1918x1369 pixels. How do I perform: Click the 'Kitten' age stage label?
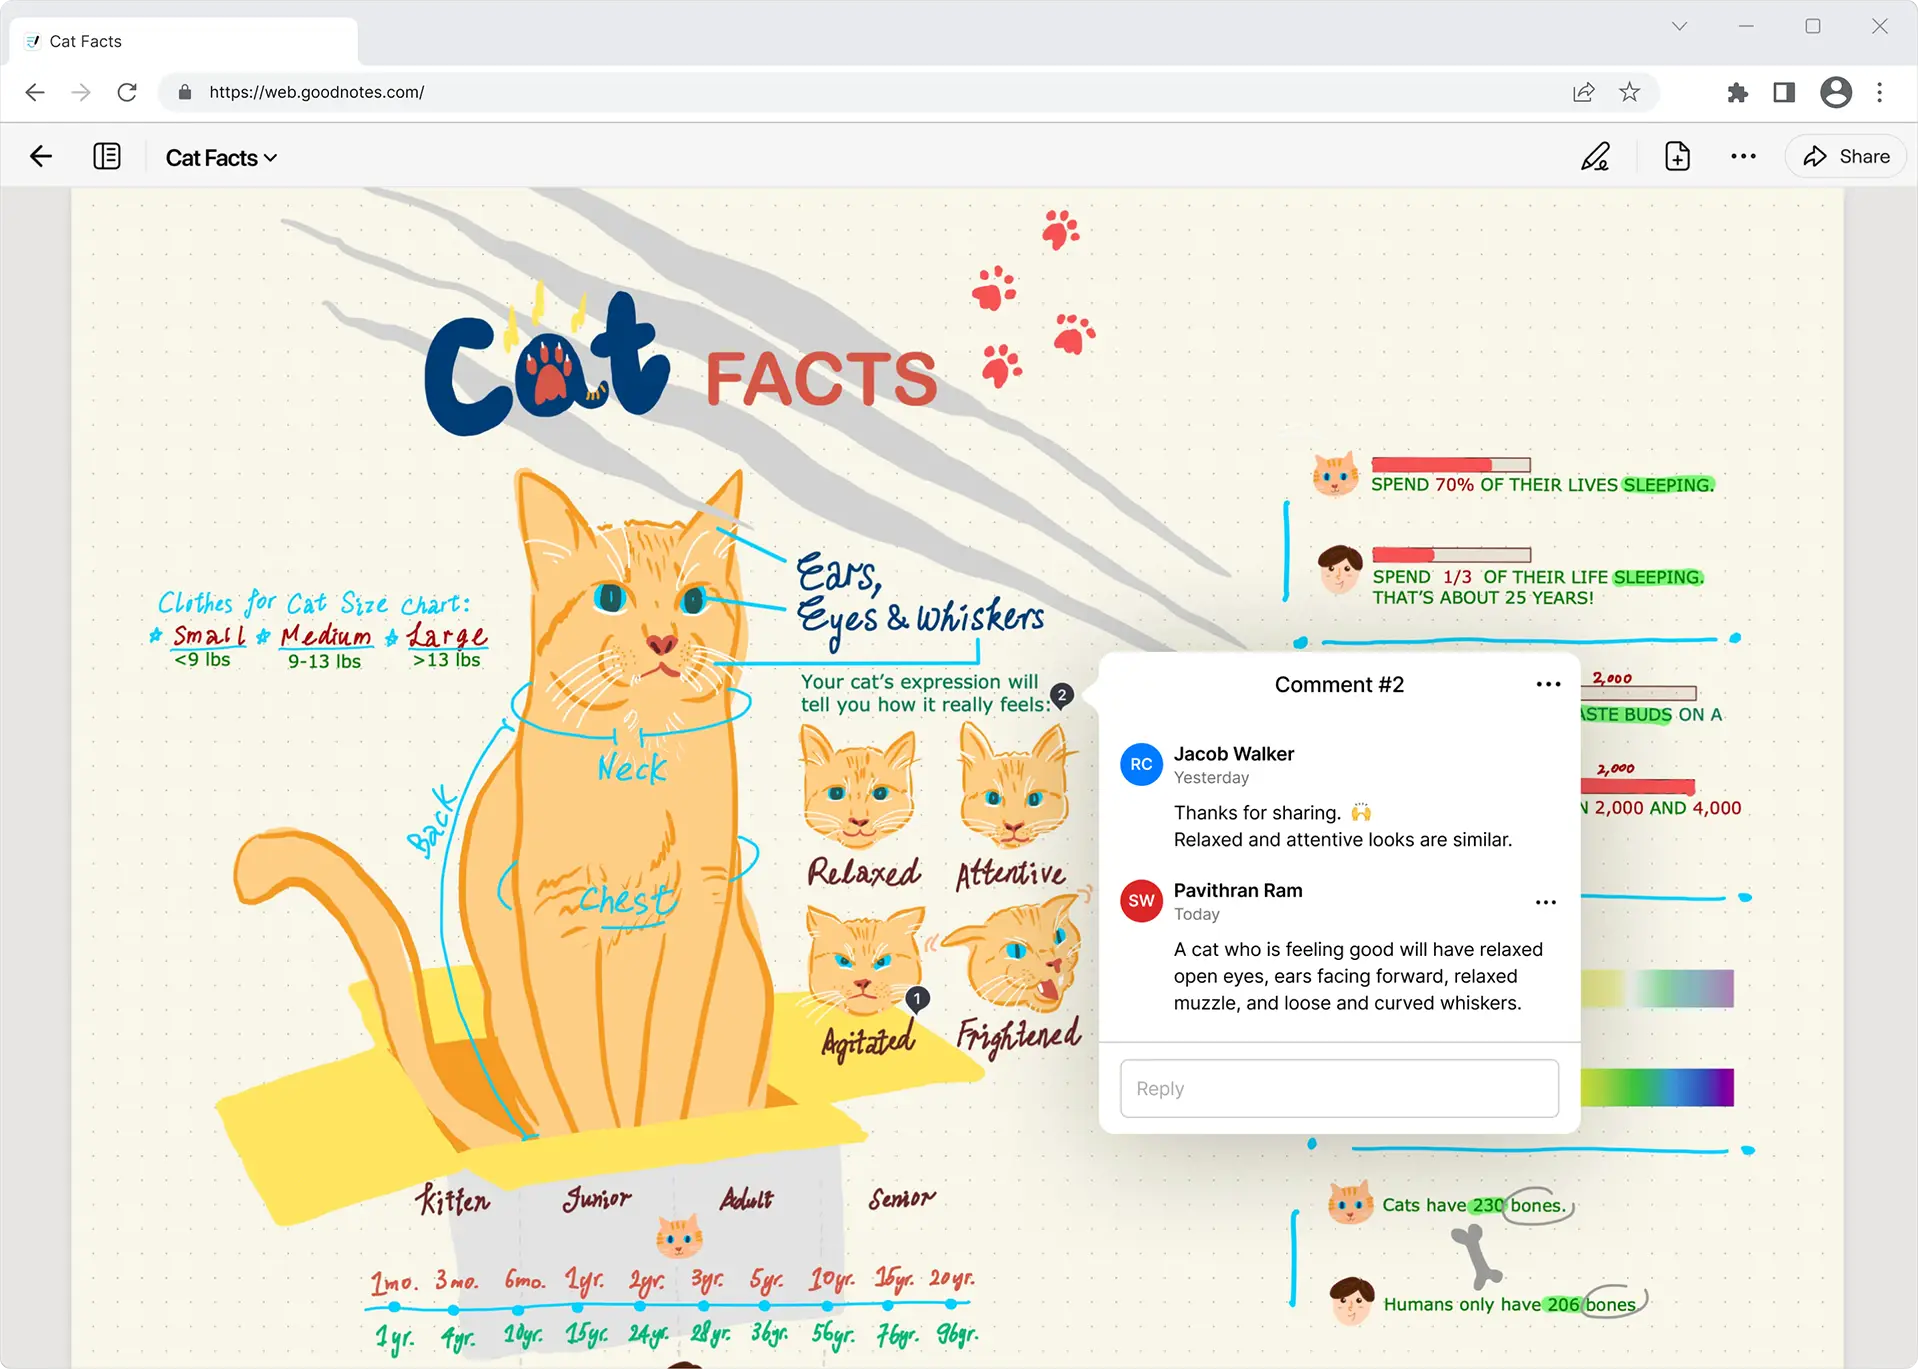pos(454,1199)
